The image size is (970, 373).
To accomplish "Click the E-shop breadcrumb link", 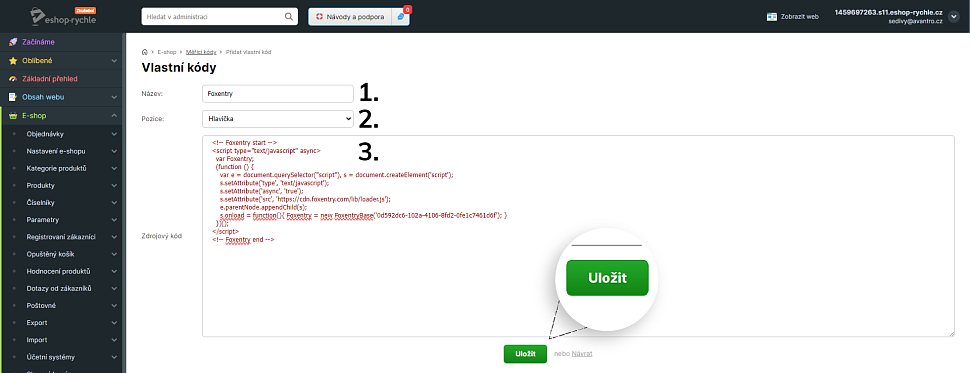I will [x=167, y=52].
